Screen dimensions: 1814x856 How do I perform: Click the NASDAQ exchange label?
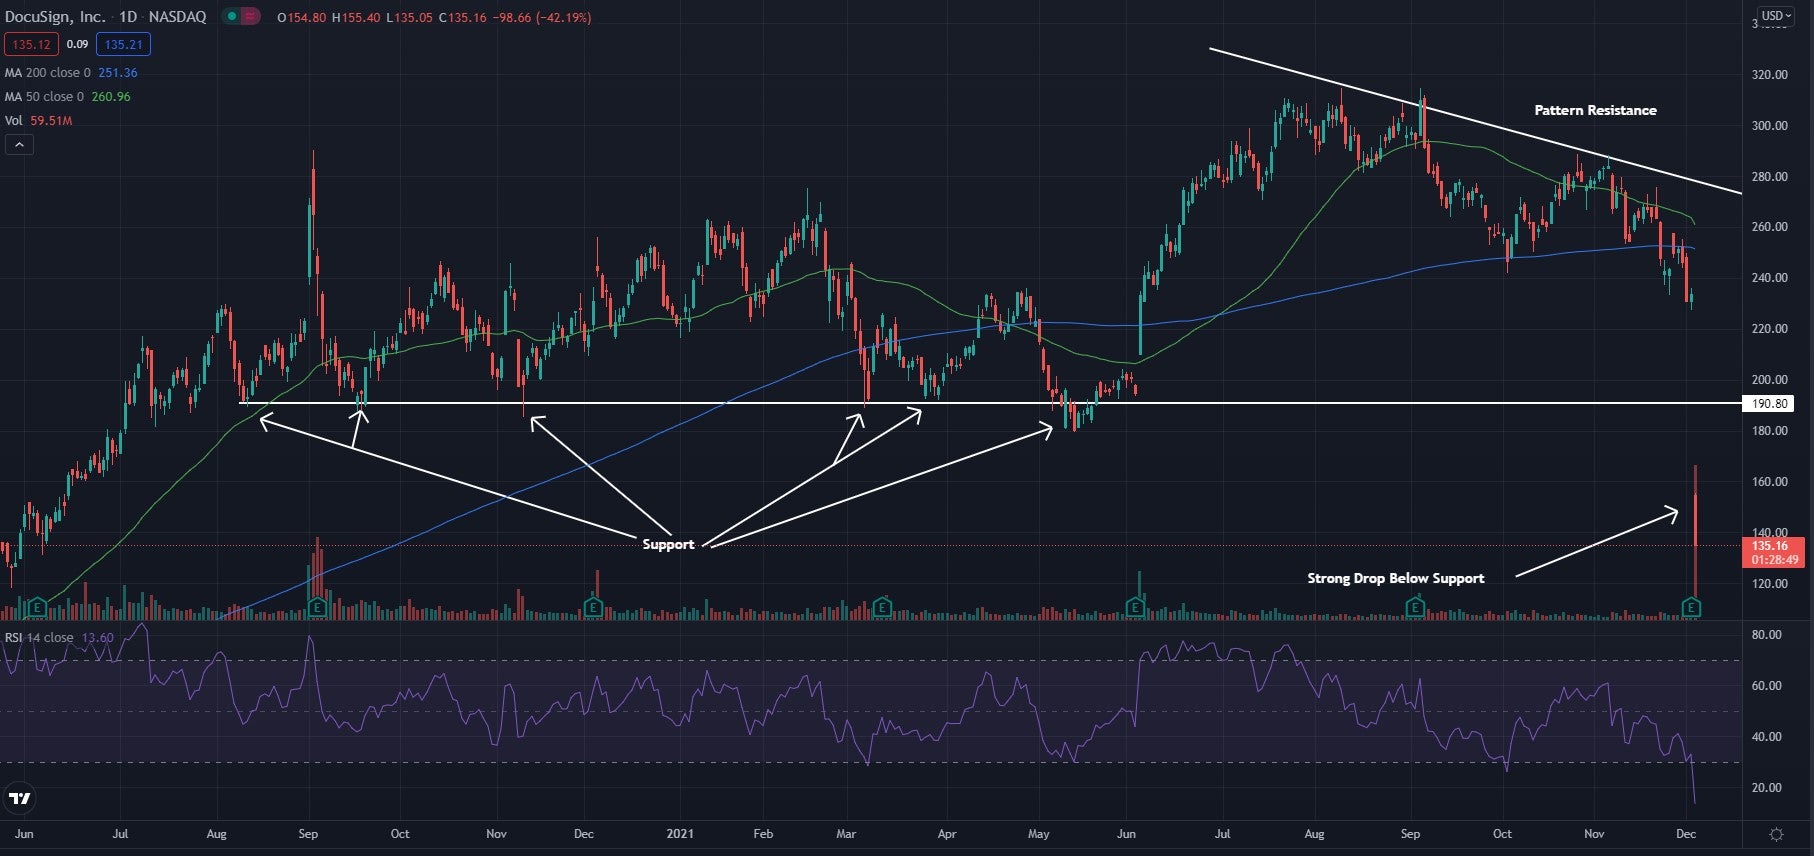(x=177, y=17)
